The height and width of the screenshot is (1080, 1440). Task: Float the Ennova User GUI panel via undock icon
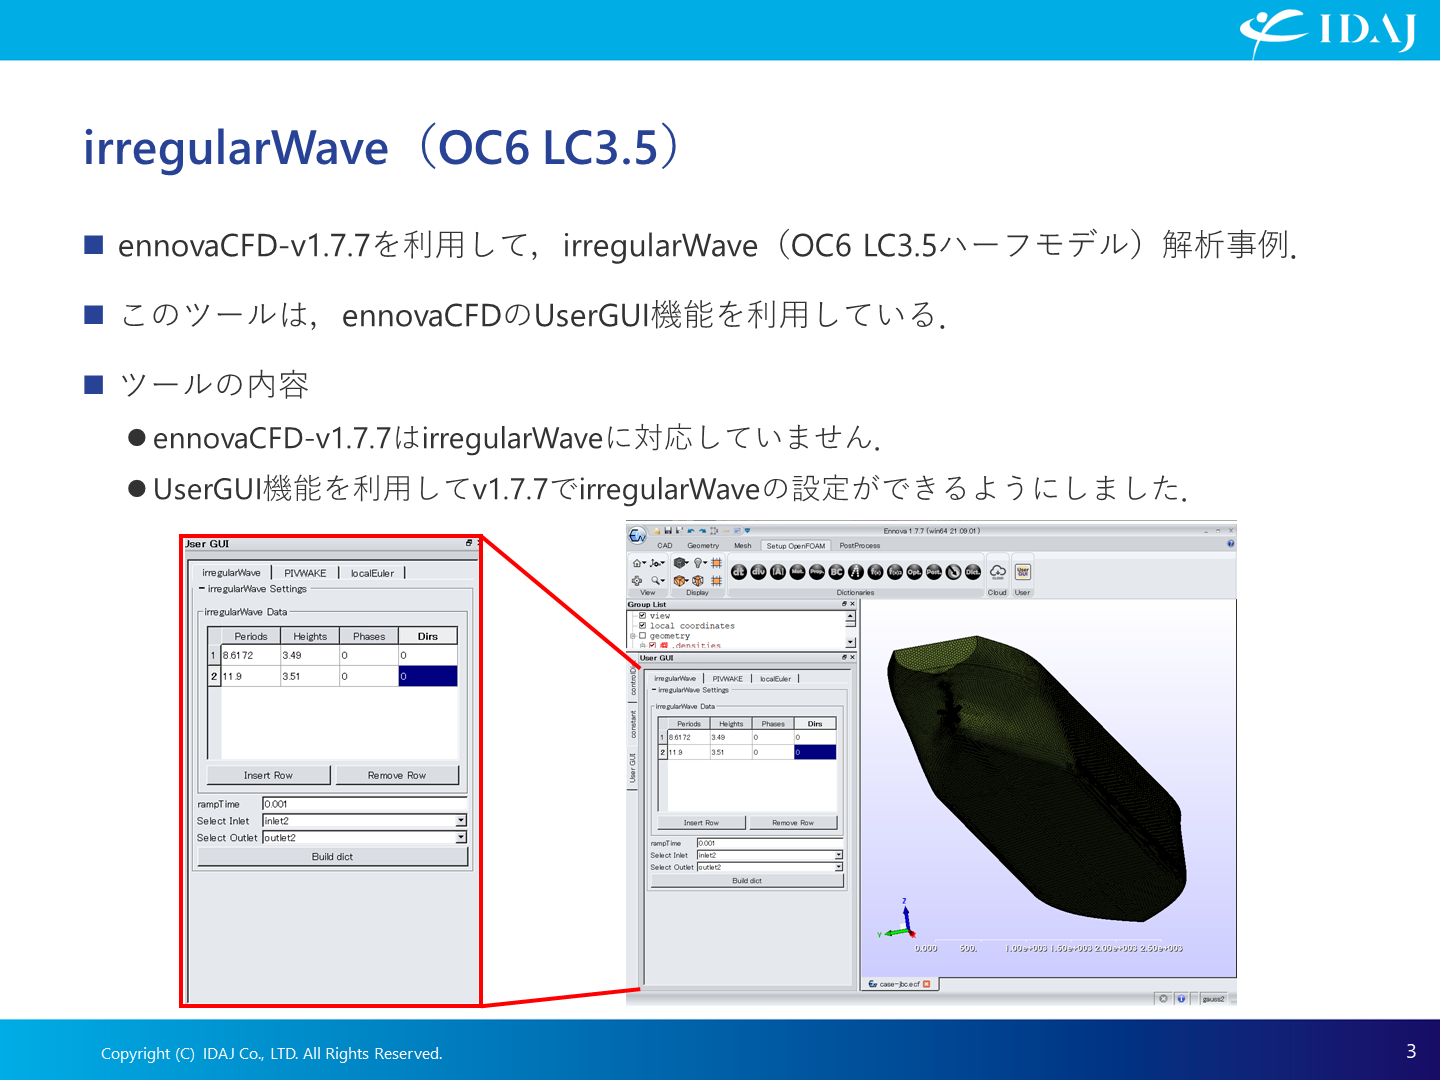coord(844,657)
